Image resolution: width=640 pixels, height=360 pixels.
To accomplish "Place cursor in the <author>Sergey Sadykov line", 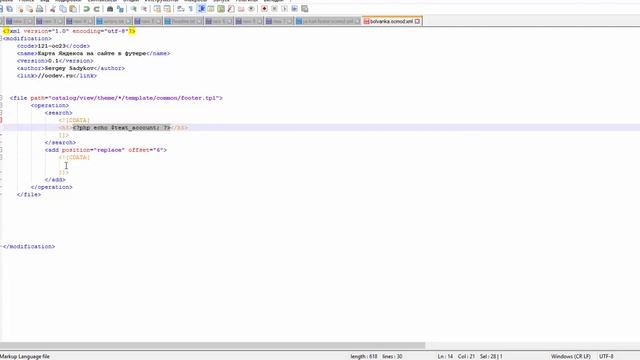I will point(71,68).
